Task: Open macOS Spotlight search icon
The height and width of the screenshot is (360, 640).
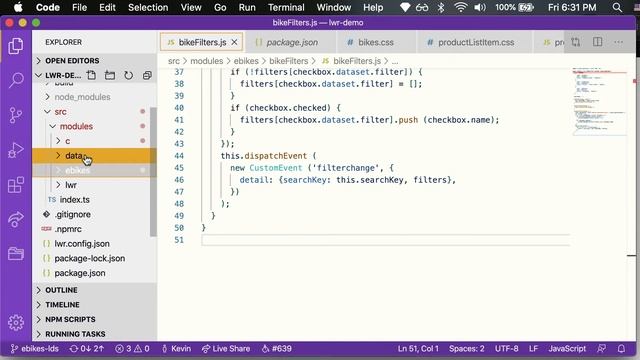Action: click(x=617, y=7)
